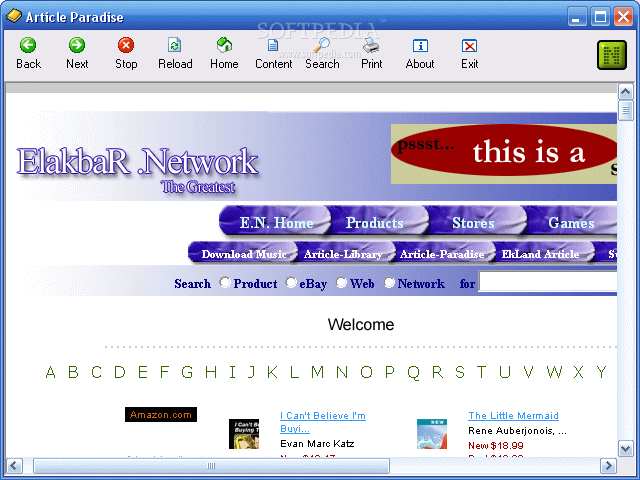Jump to letter U in the index
Screen dimensions: 640x480
click(505, 372)
